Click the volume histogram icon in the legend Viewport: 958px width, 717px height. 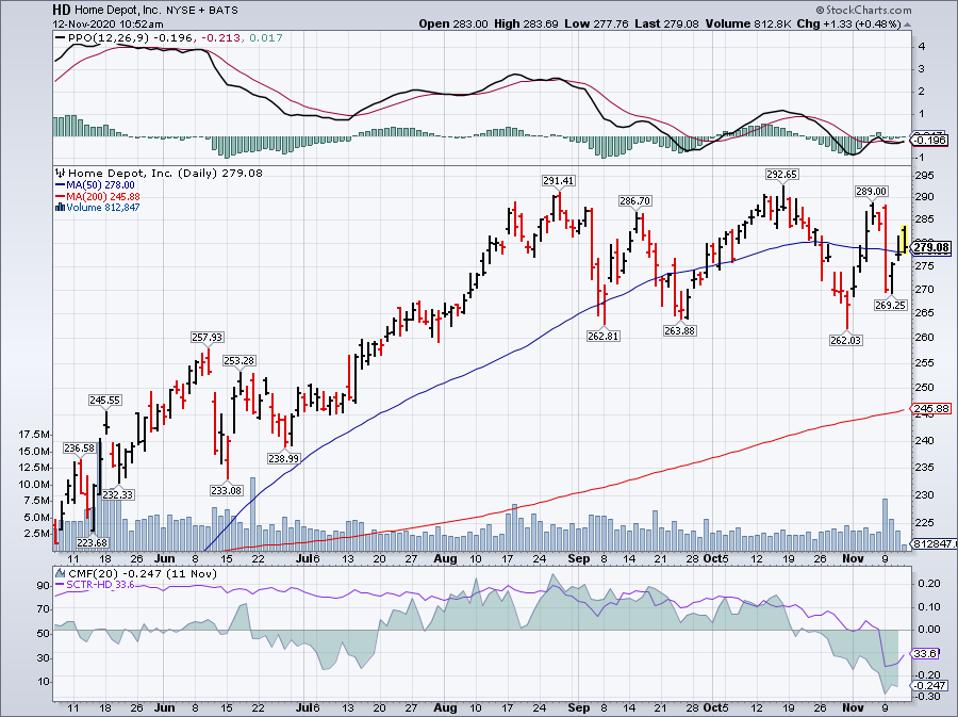pos(60,208)
